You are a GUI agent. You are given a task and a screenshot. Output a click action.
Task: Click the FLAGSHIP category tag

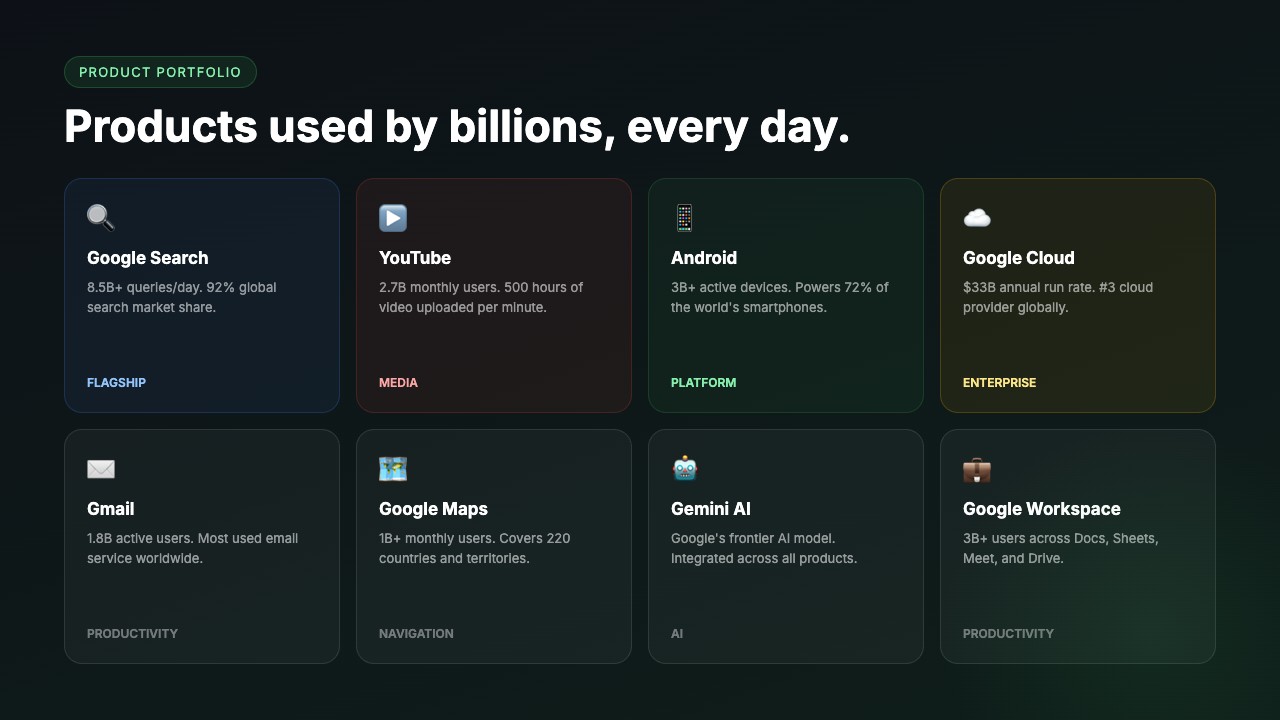coord(116,383)
